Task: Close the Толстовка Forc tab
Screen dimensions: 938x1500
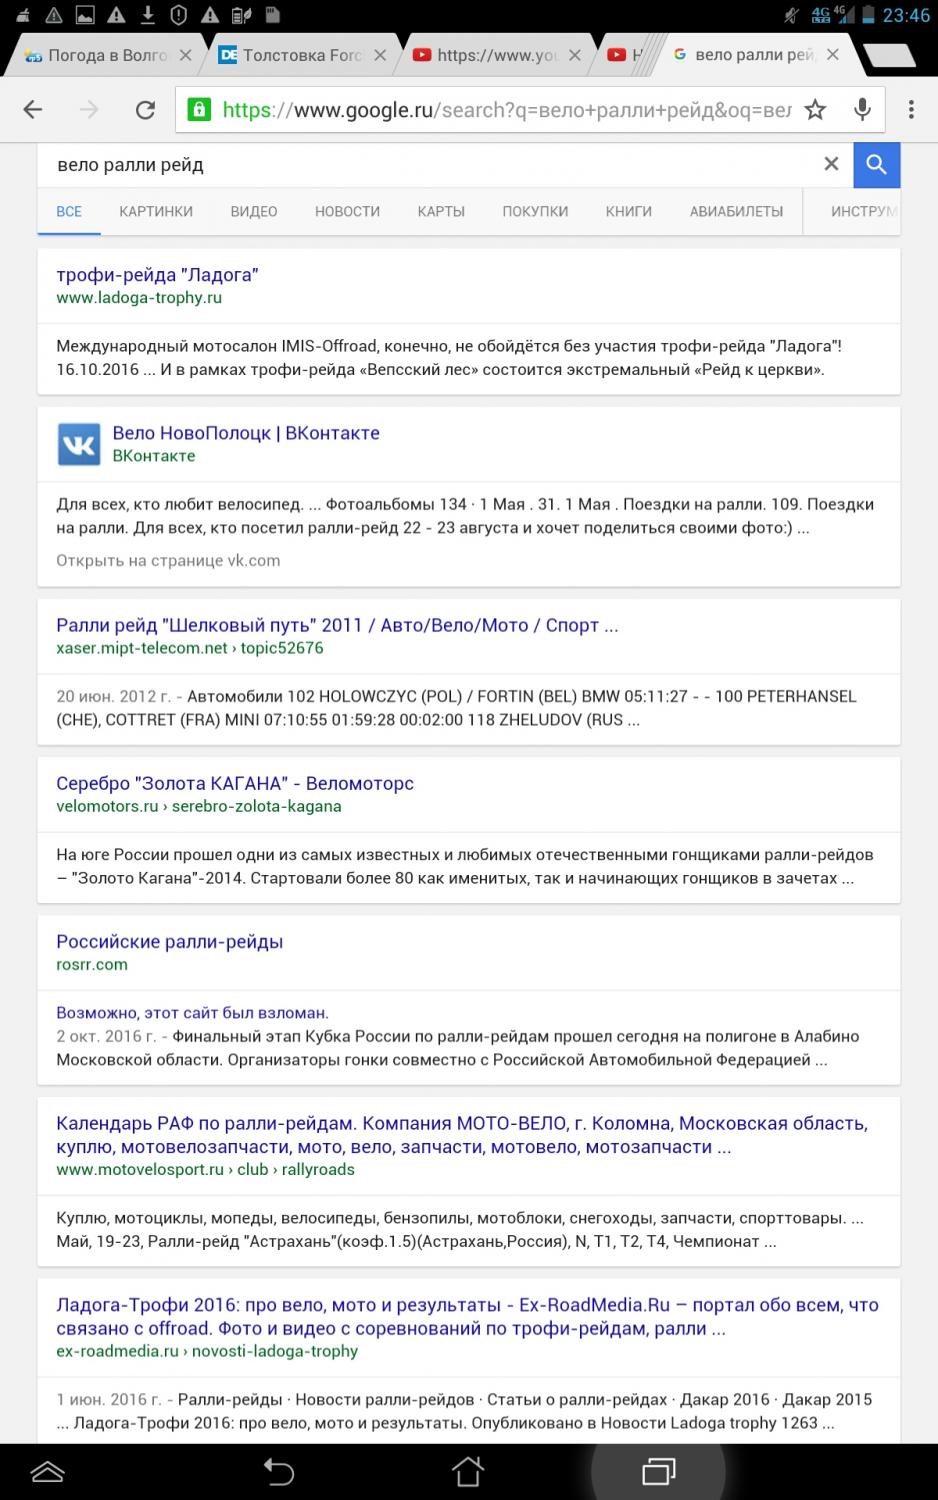Action: click(380, 55)
